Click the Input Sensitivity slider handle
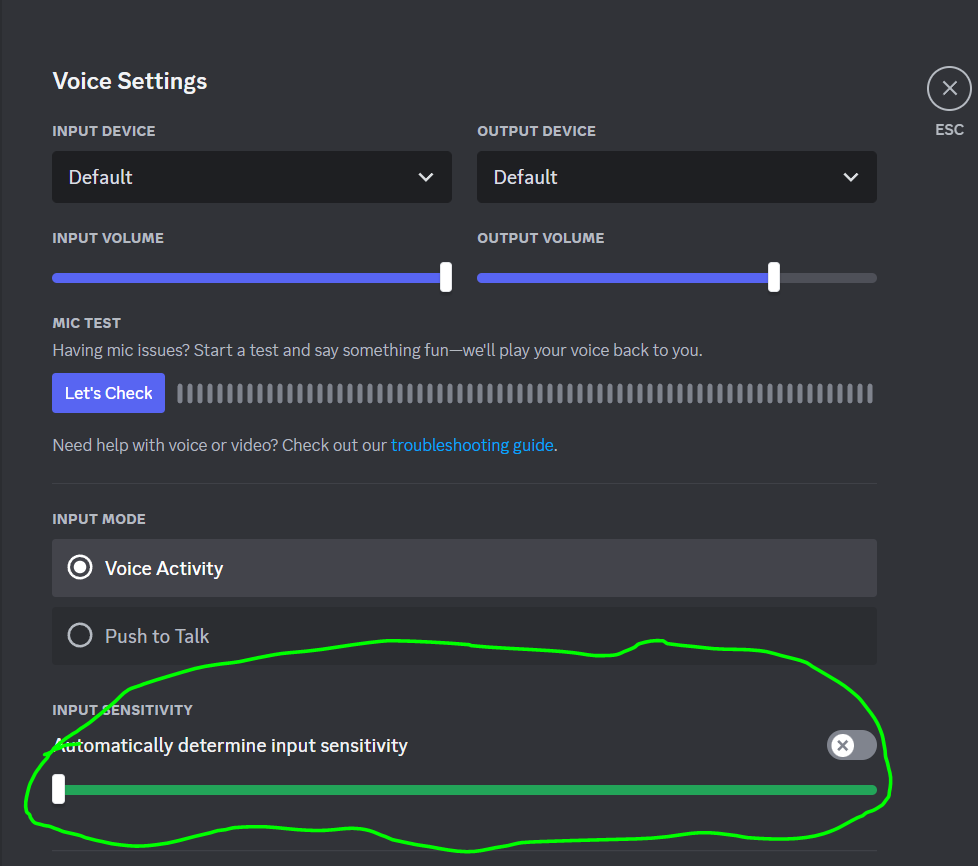 point(59,789)
